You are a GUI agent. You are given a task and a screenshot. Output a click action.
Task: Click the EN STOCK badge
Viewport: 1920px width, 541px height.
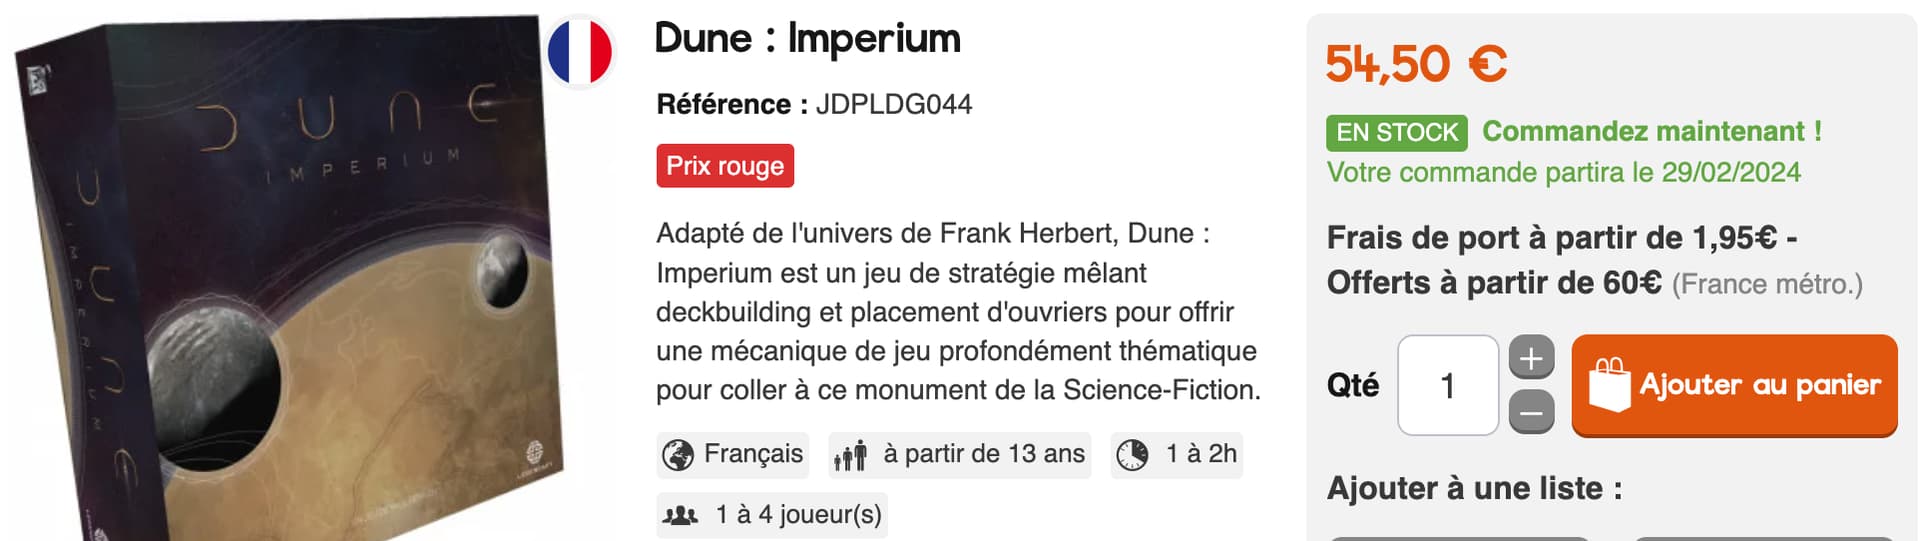coord(1396,132)
